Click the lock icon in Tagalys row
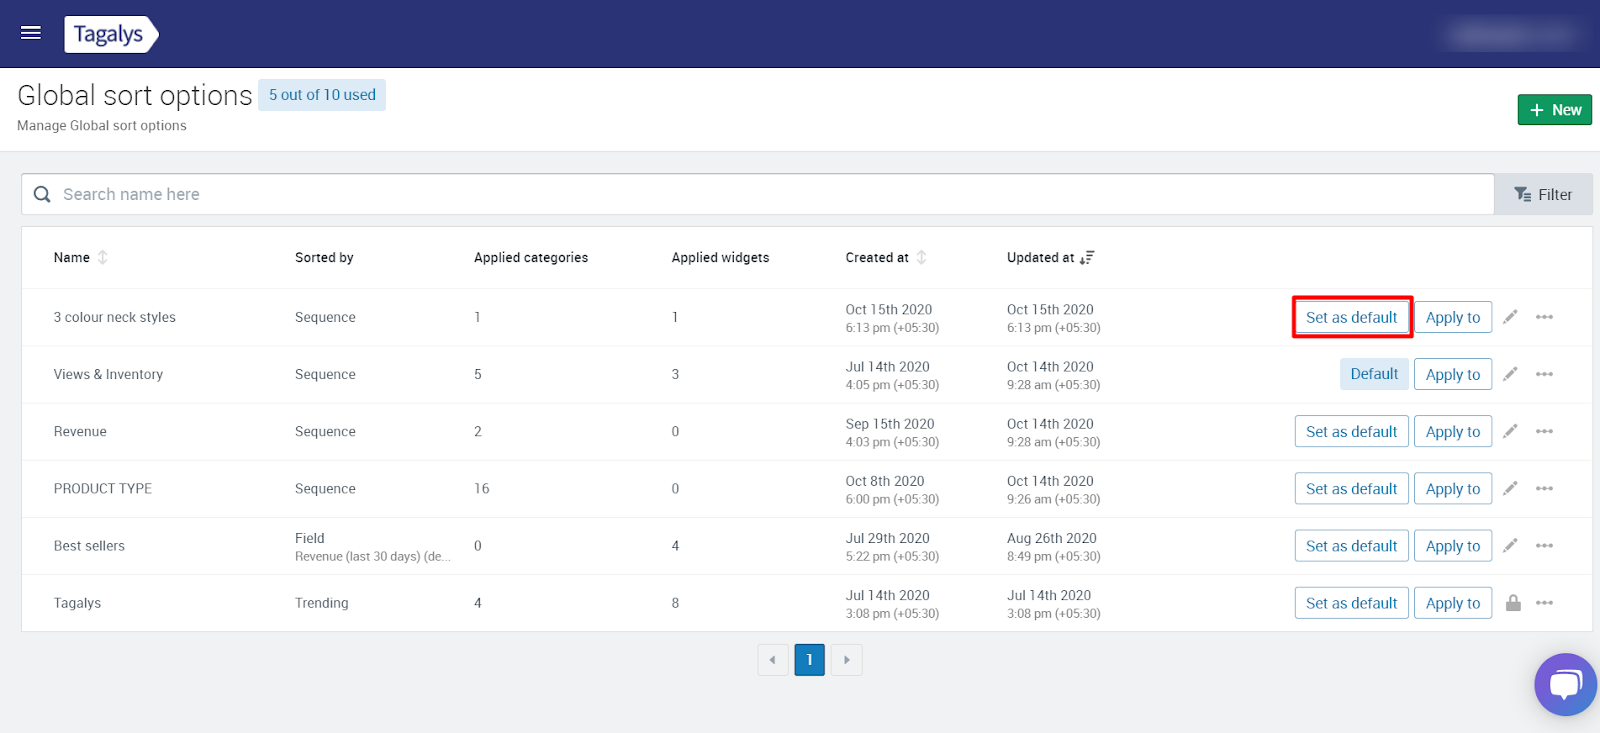Image resolution: width=1600 pixels, height=733 pixels. [1513, 602]
